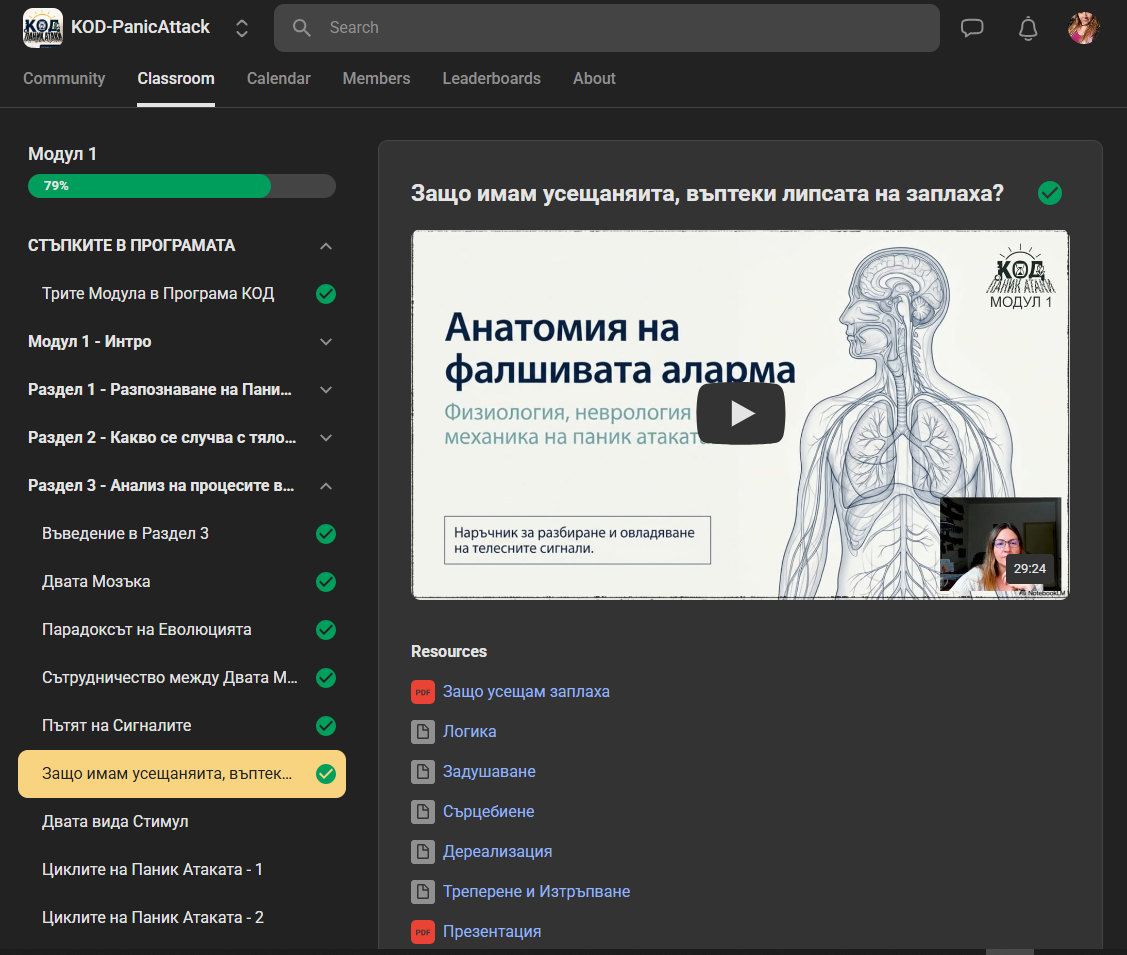Viewport: 1127px width, 955px height.
Task: Open the KOD-PanicAttack group logo
Action: coord(42,28)
